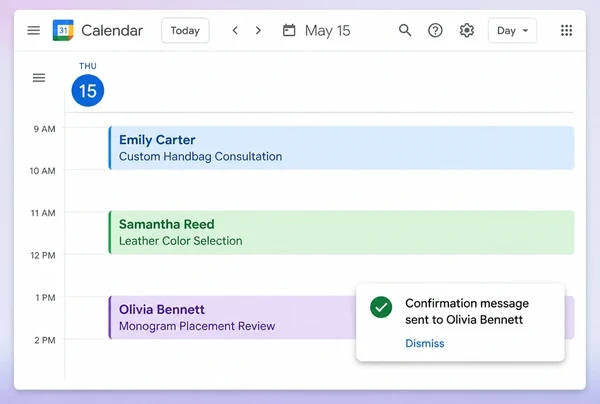The height and width of the screenshot is (404, 600).
Task: Click the Google Calendar logo icon
Action: click(x=63, y=30)
